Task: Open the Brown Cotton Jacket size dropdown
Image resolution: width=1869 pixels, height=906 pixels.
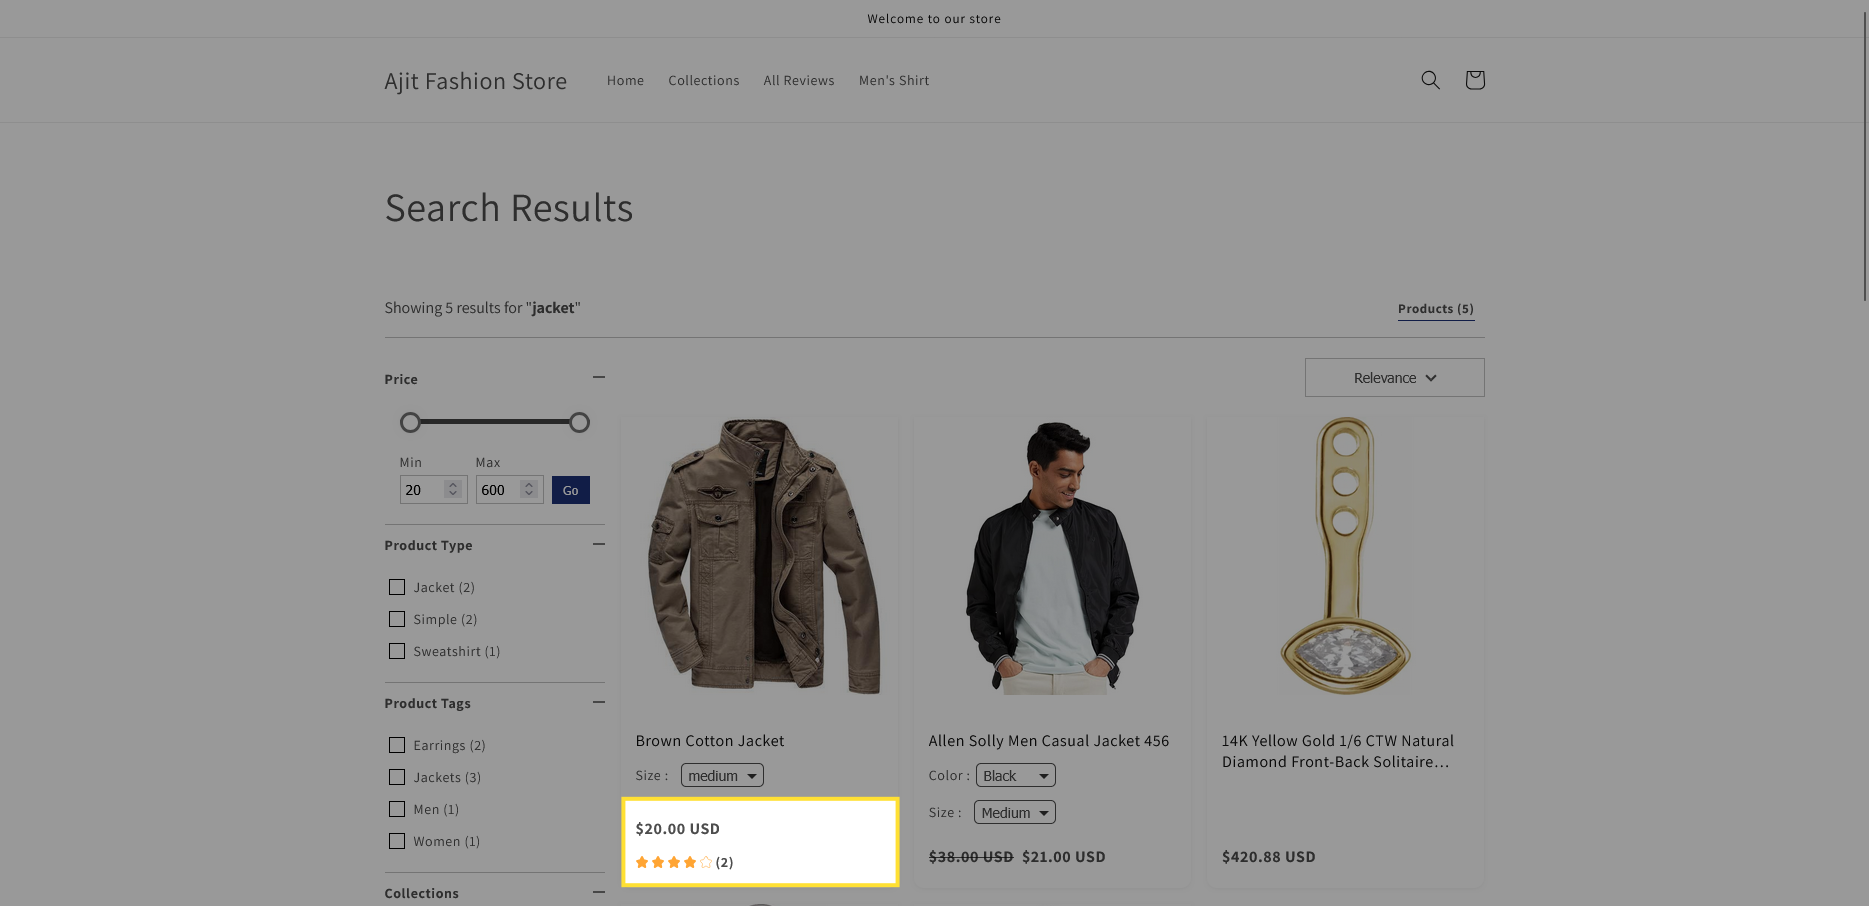Action: [722, 776]
